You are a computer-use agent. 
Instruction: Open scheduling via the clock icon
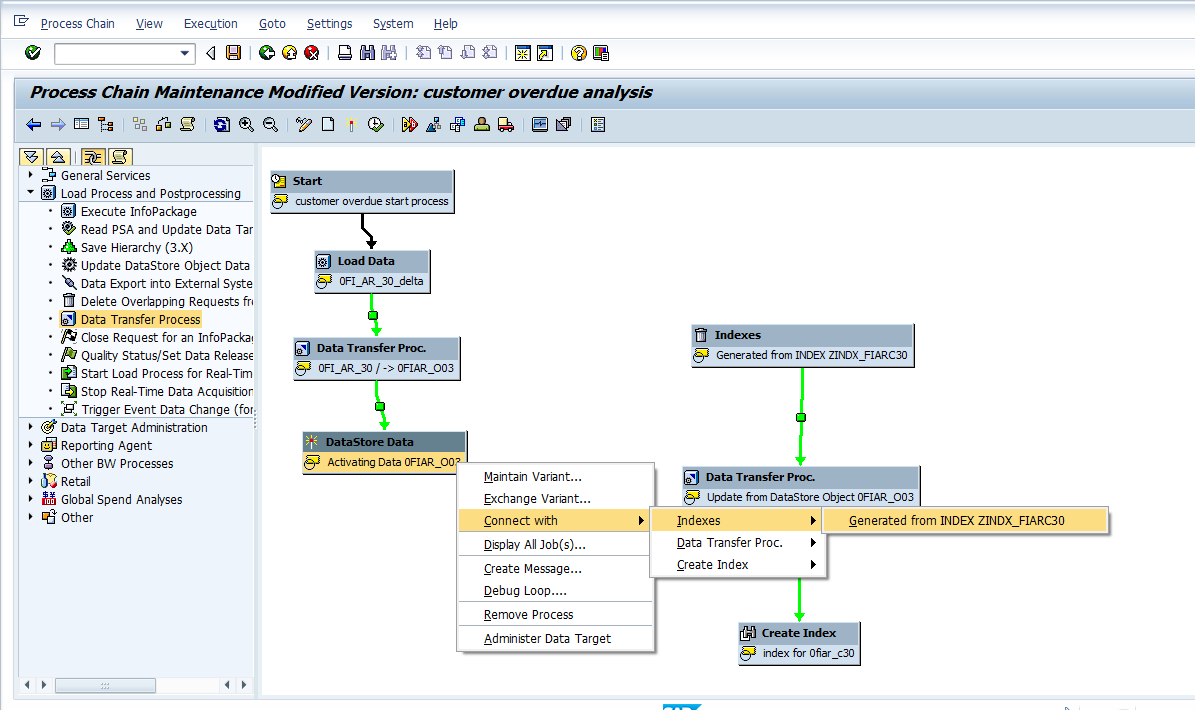(376, 124)
